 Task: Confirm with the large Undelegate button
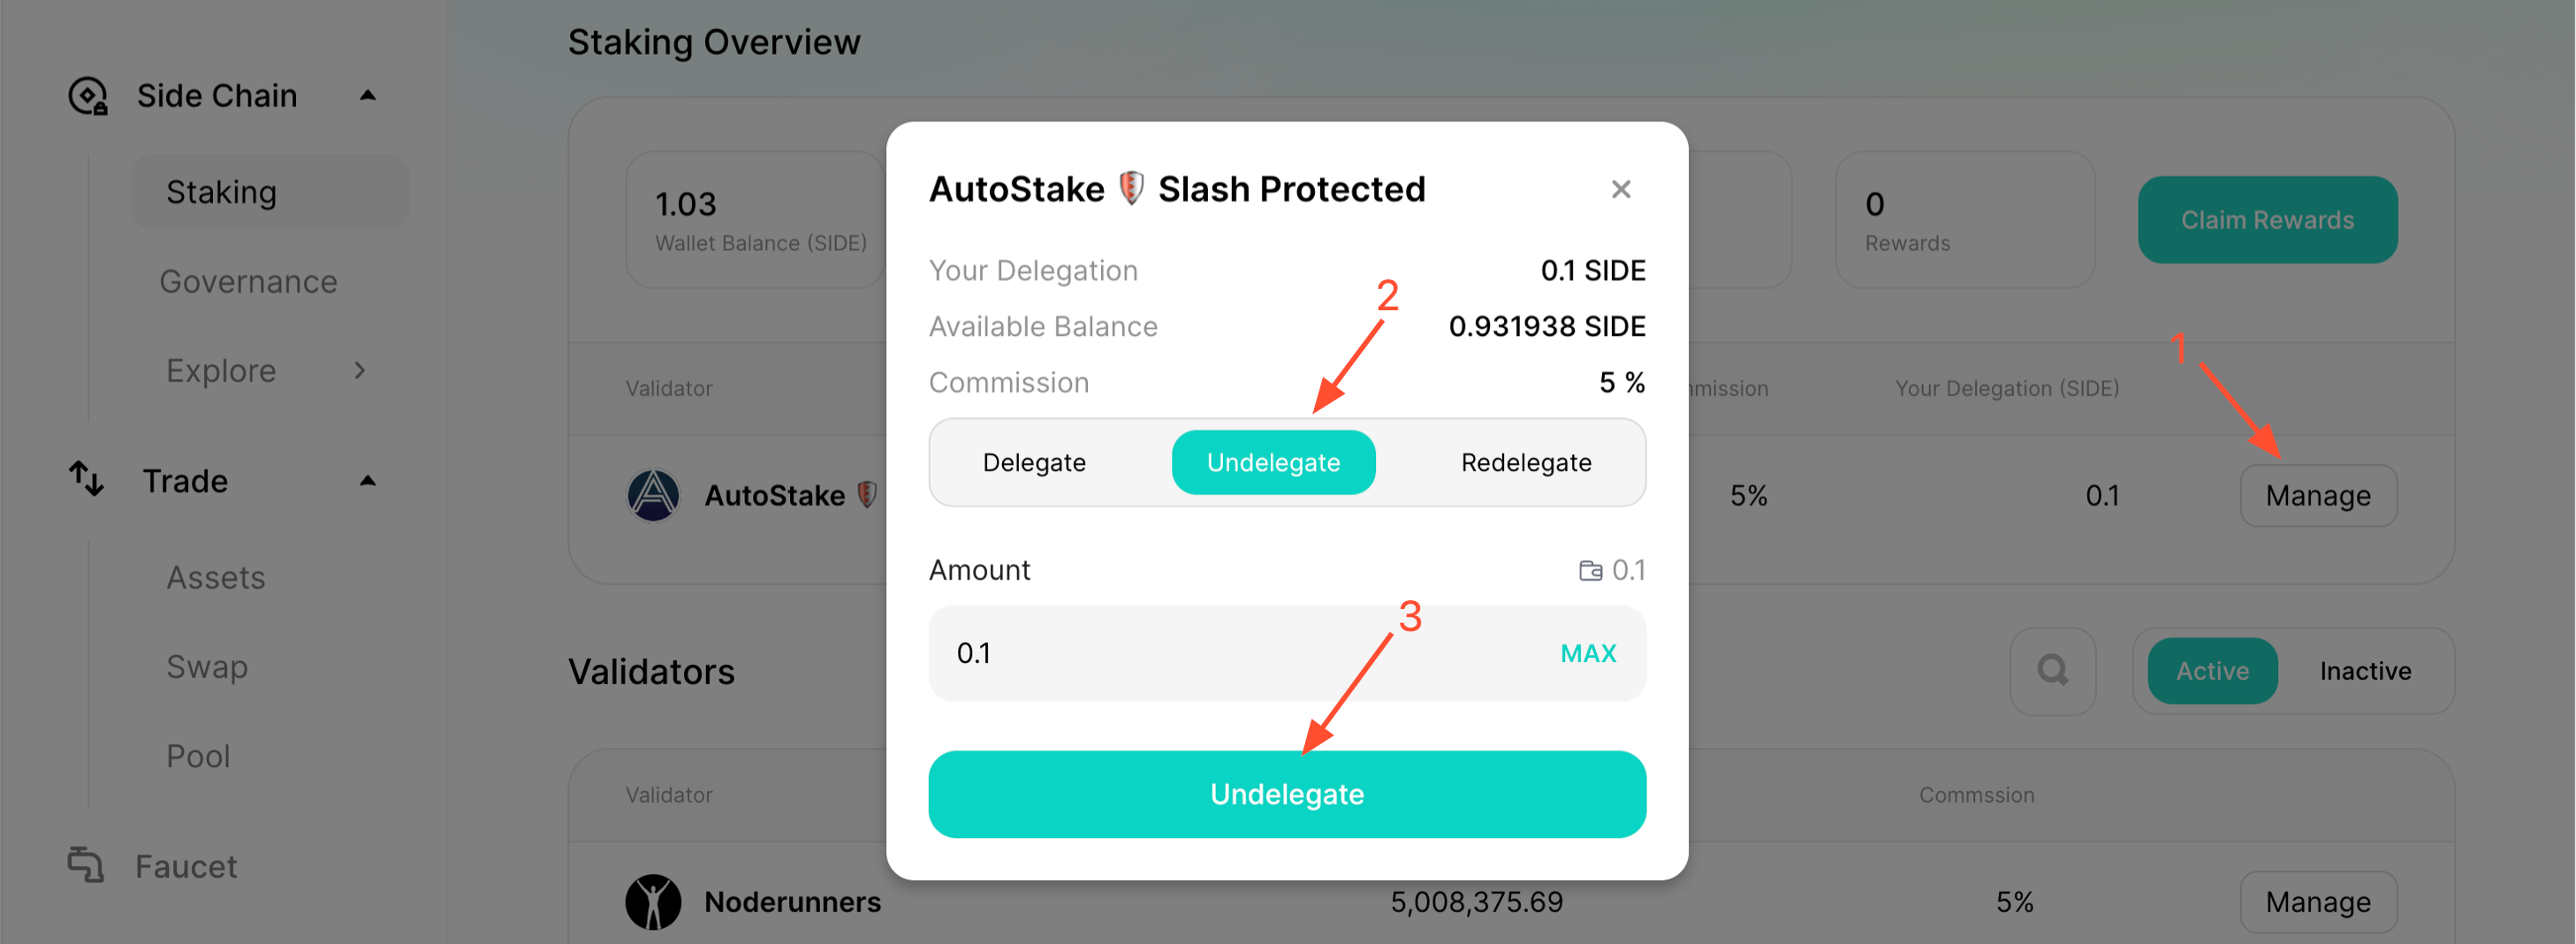tap(1287, 794)
